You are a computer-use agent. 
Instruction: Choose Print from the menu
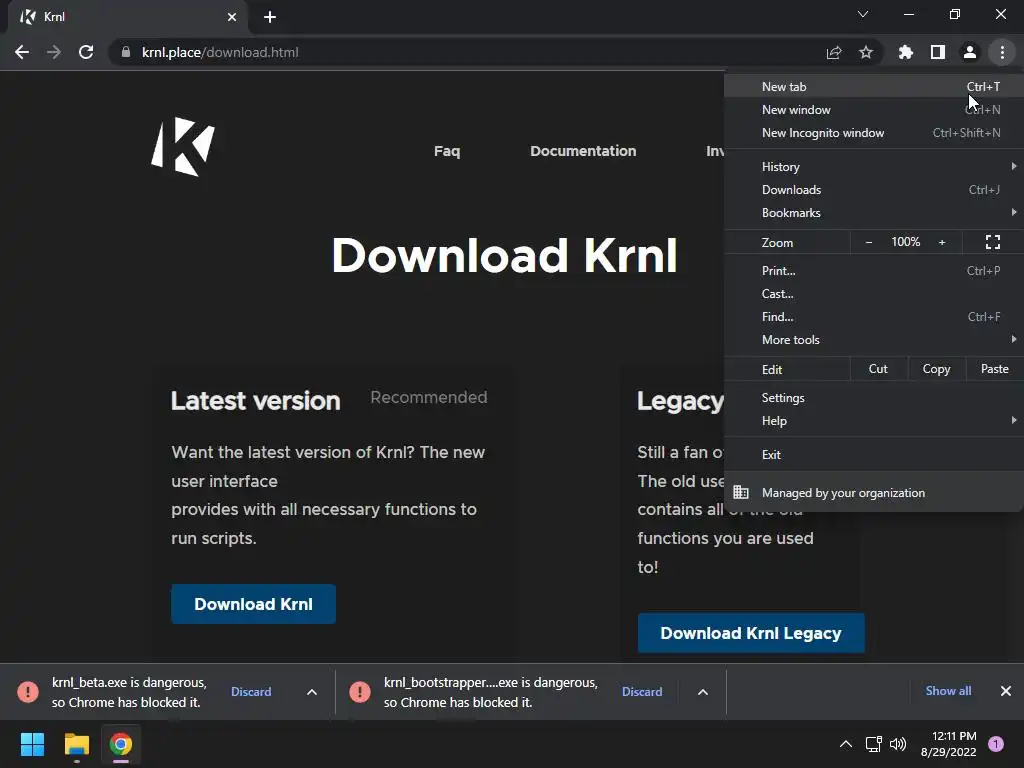(x=874, y=270)
